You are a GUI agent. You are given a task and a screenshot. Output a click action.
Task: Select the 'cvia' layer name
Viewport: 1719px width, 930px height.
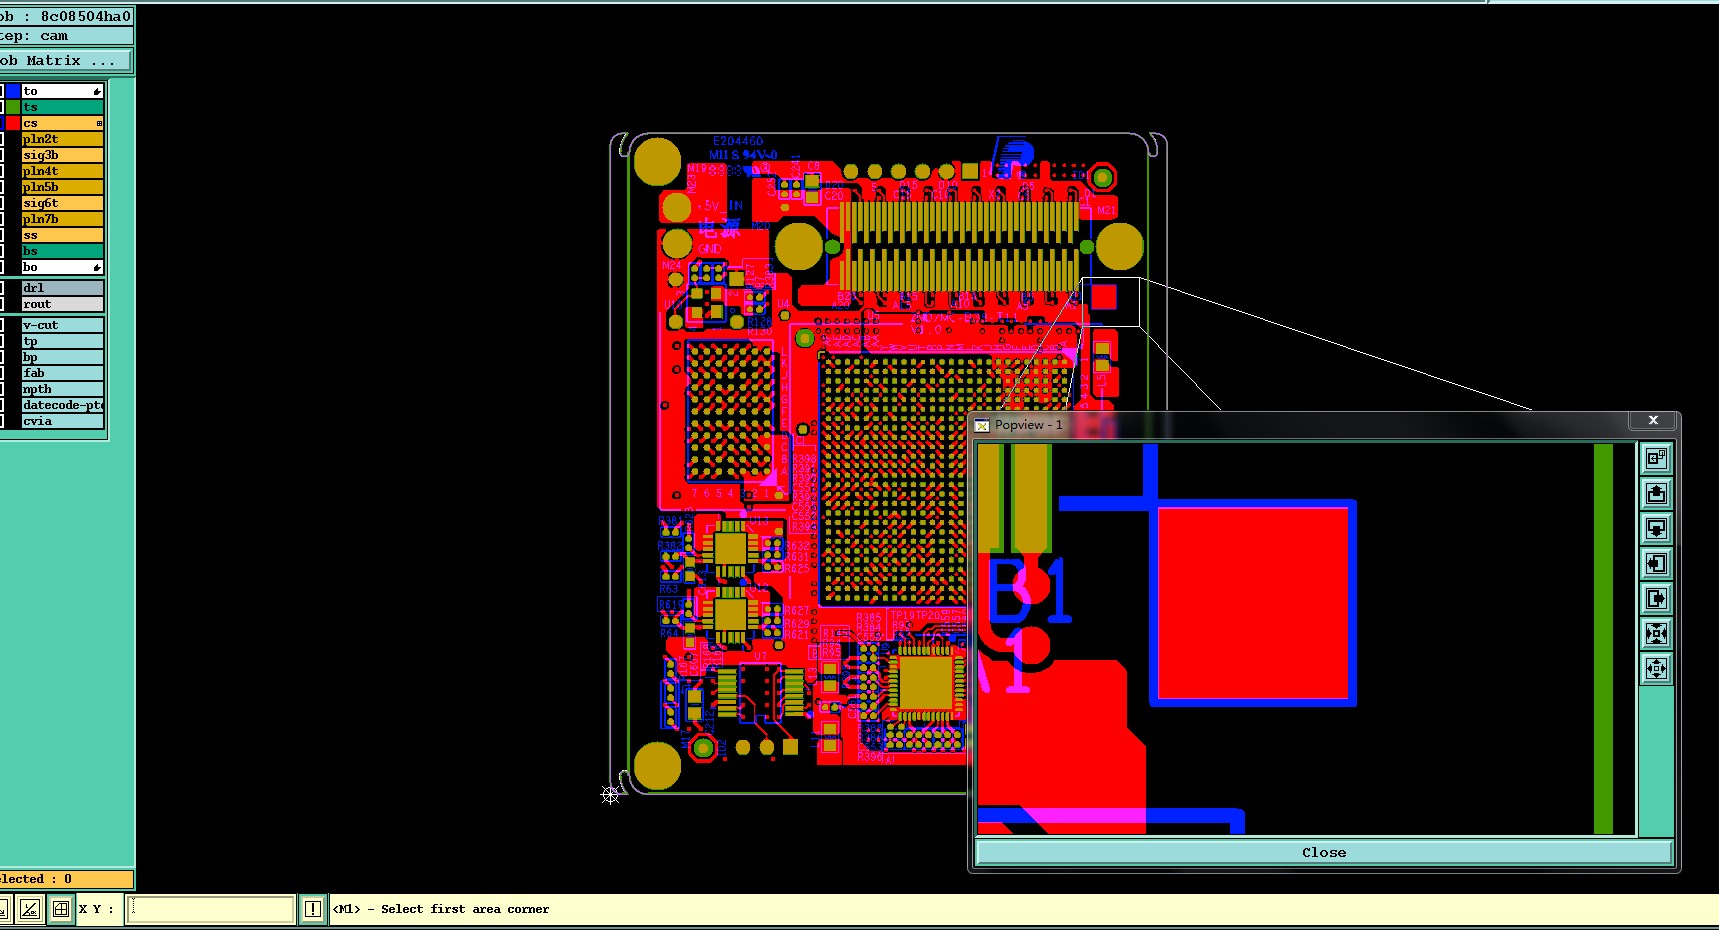(62, 421)
